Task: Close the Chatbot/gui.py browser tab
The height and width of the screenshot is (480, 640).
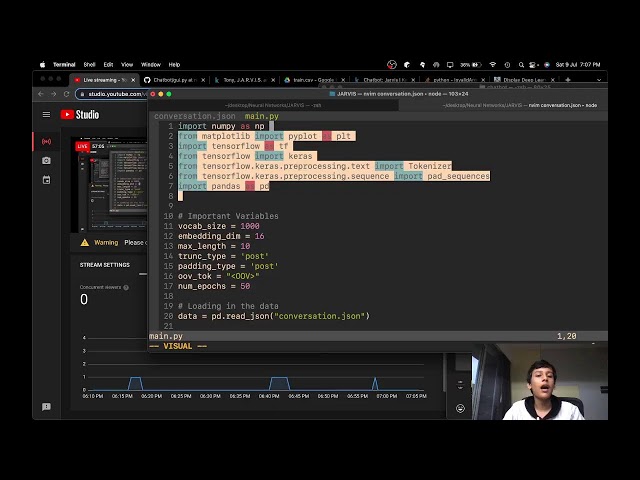Action: point(203,80)
